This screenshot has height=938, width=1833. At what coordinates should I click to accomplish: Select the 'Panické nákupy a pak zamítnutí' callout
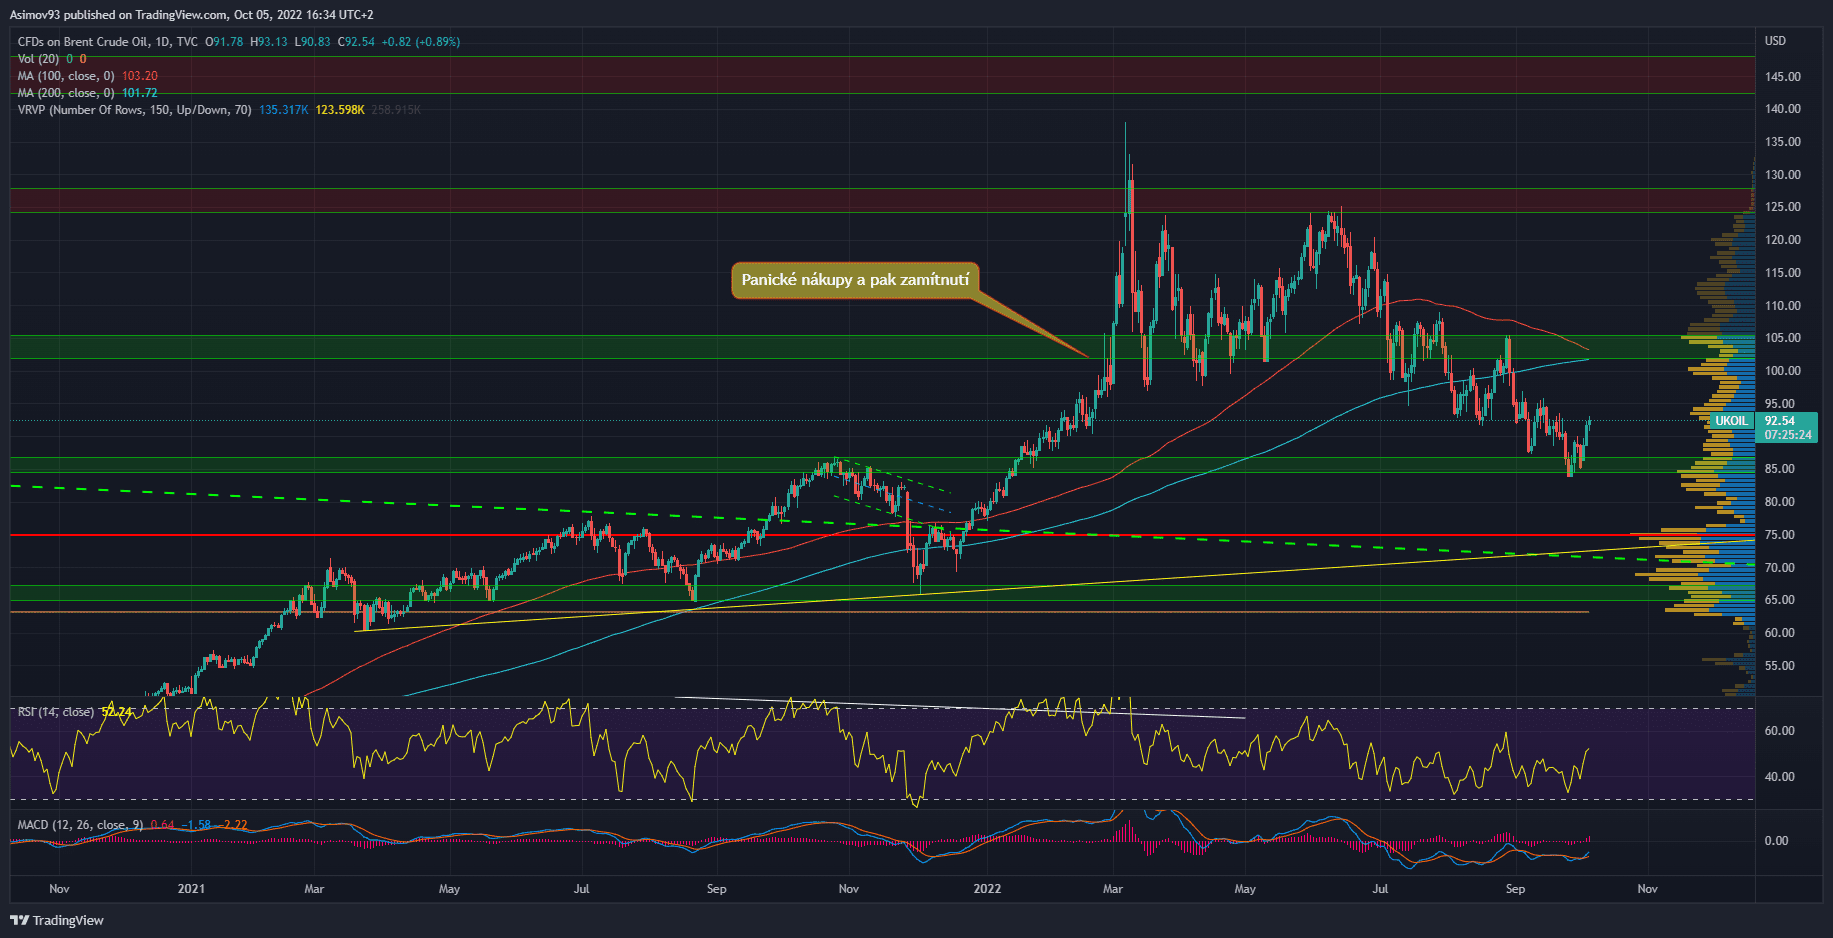(x=855, y=280)
